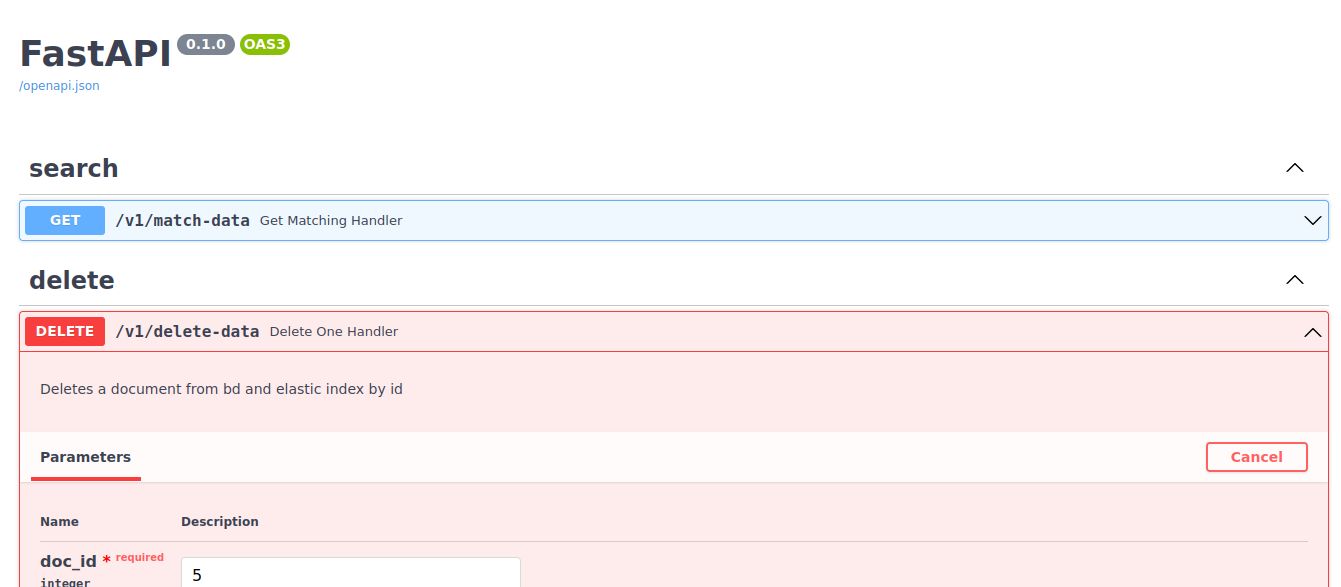Viewport: 1341px width, 587px height.
Task: Click the doc_id parameter name
Action: coord(68,562)
